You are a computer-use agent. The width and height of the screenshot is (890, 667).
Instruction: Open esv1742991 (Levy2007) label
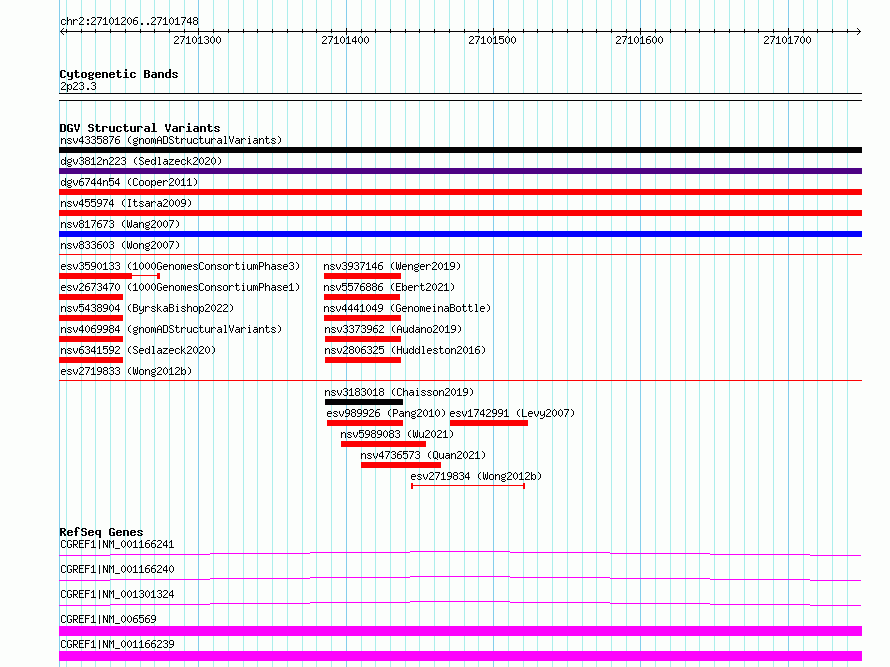point(512,413)
